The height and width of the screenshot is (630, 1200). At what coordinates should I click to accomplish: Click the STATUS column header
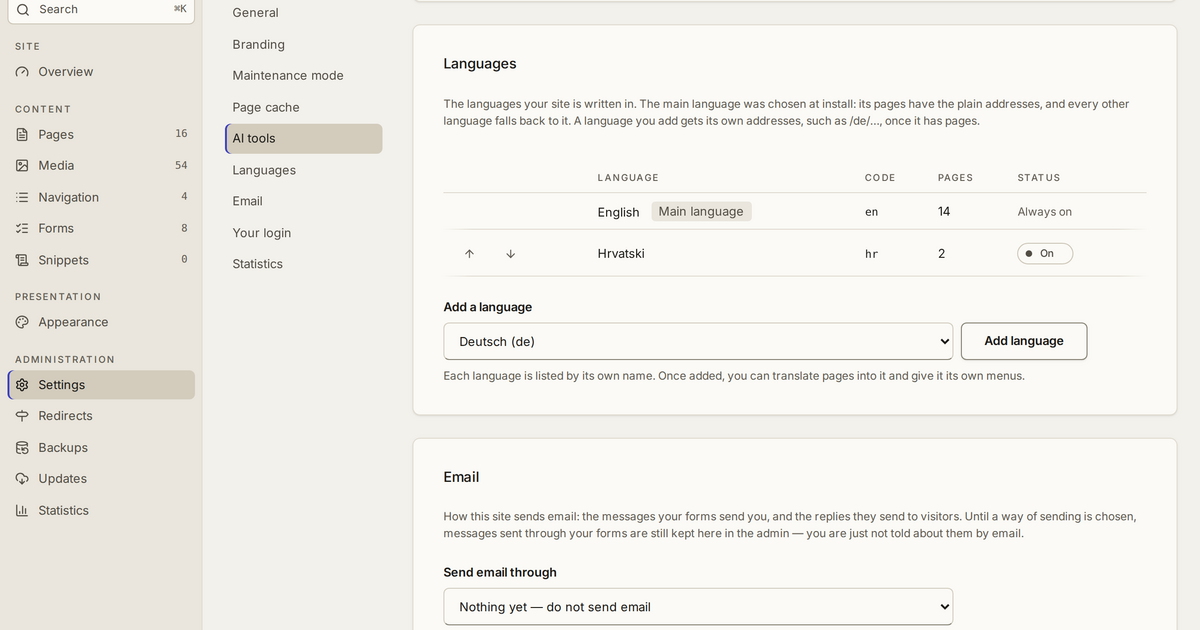point(1039,178)
